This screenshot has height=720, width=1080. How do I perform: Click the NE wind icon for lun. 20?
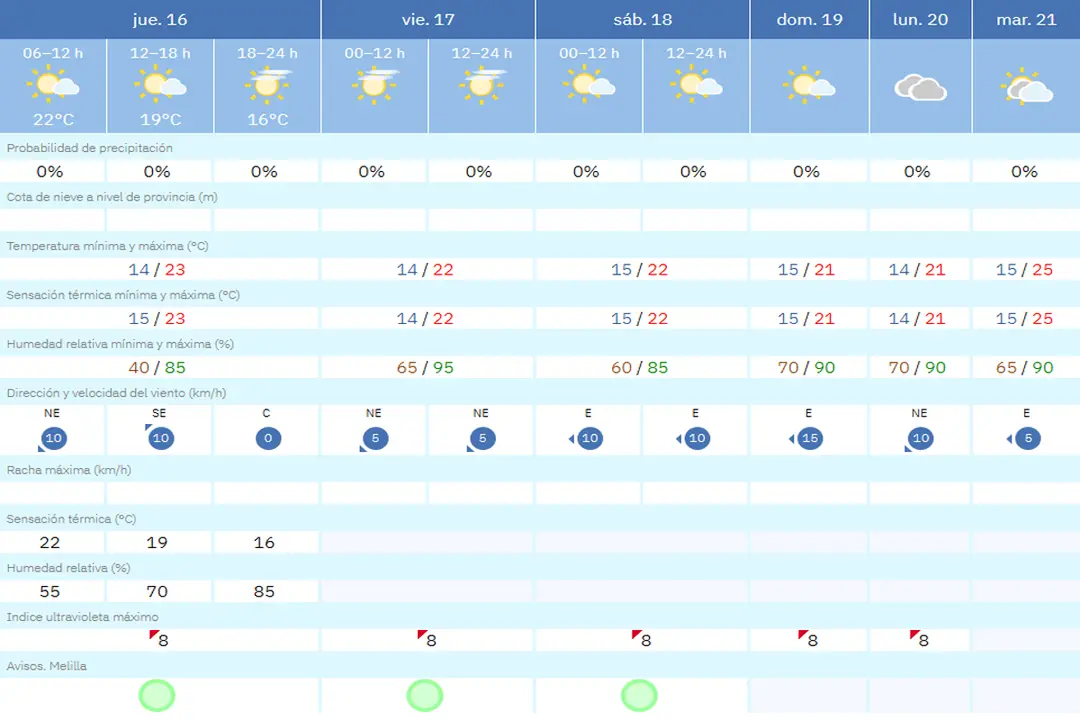(920, 438)
